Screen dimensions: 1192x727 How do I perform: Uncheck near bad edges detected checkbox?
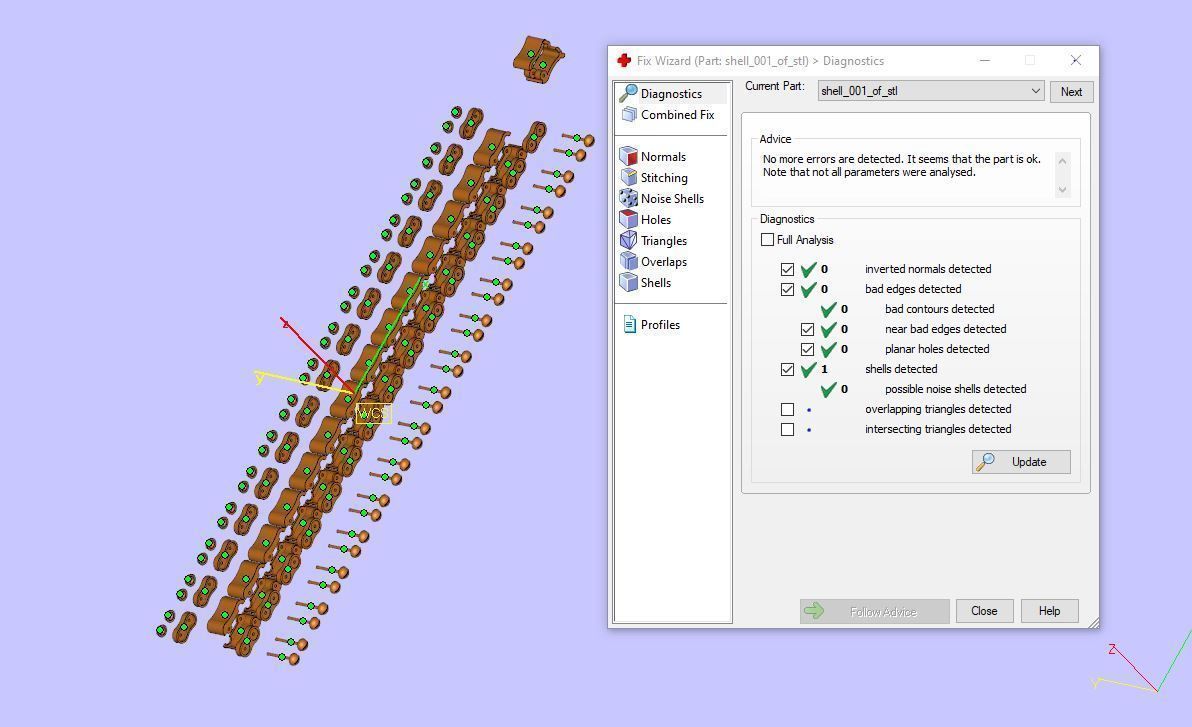[807, 329]
